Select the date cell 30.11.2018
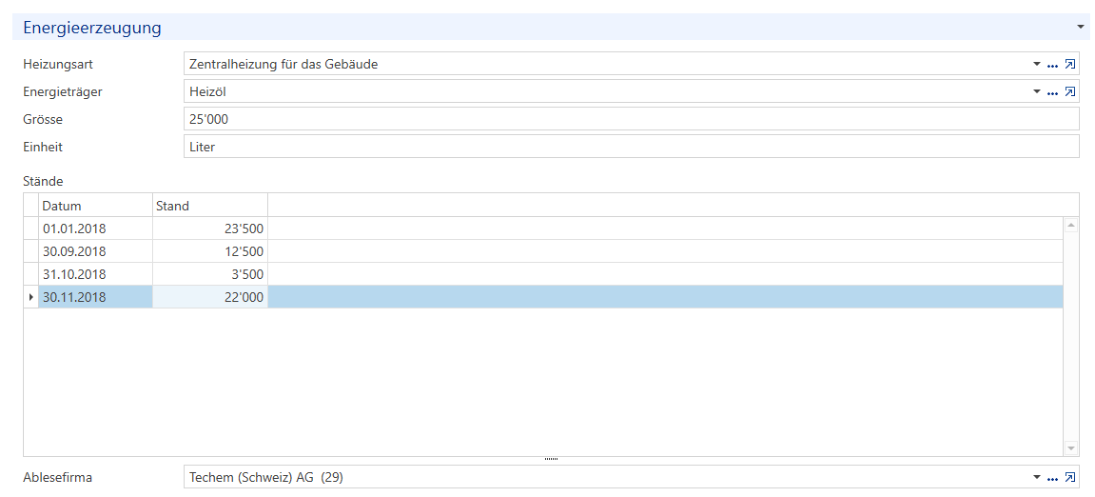This screenshot has height=497, width=1095. tap(96, 297)
